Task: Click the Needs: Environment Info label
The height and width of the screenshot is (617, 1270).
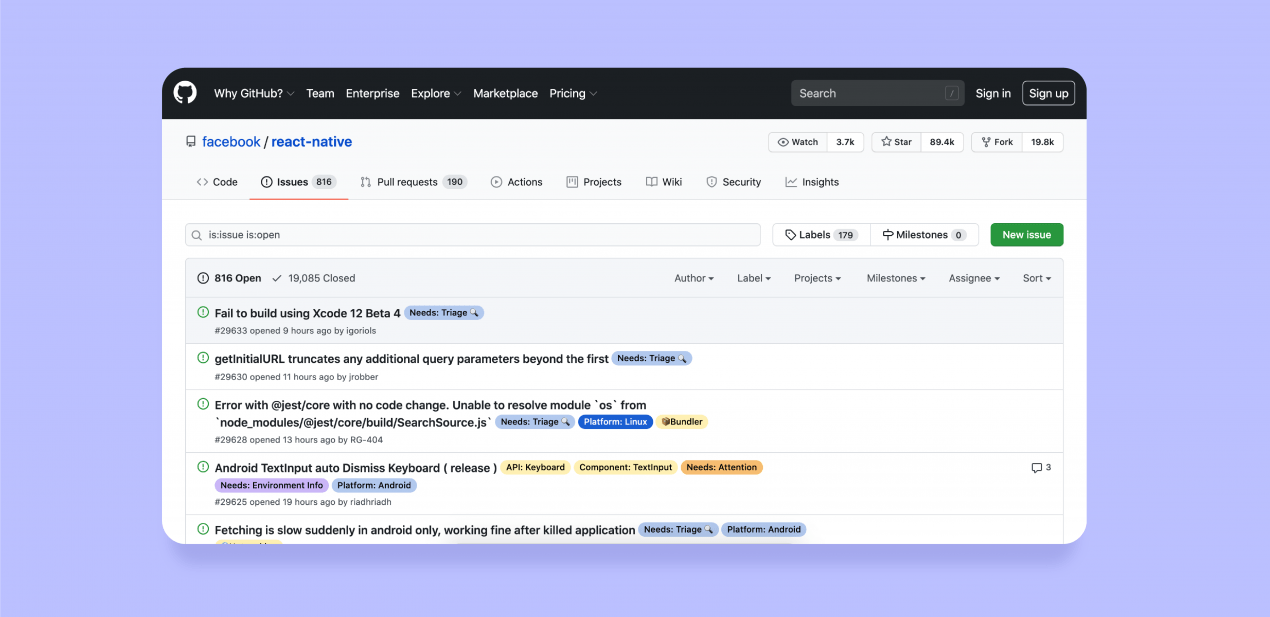Action: [x=272, y=485]
